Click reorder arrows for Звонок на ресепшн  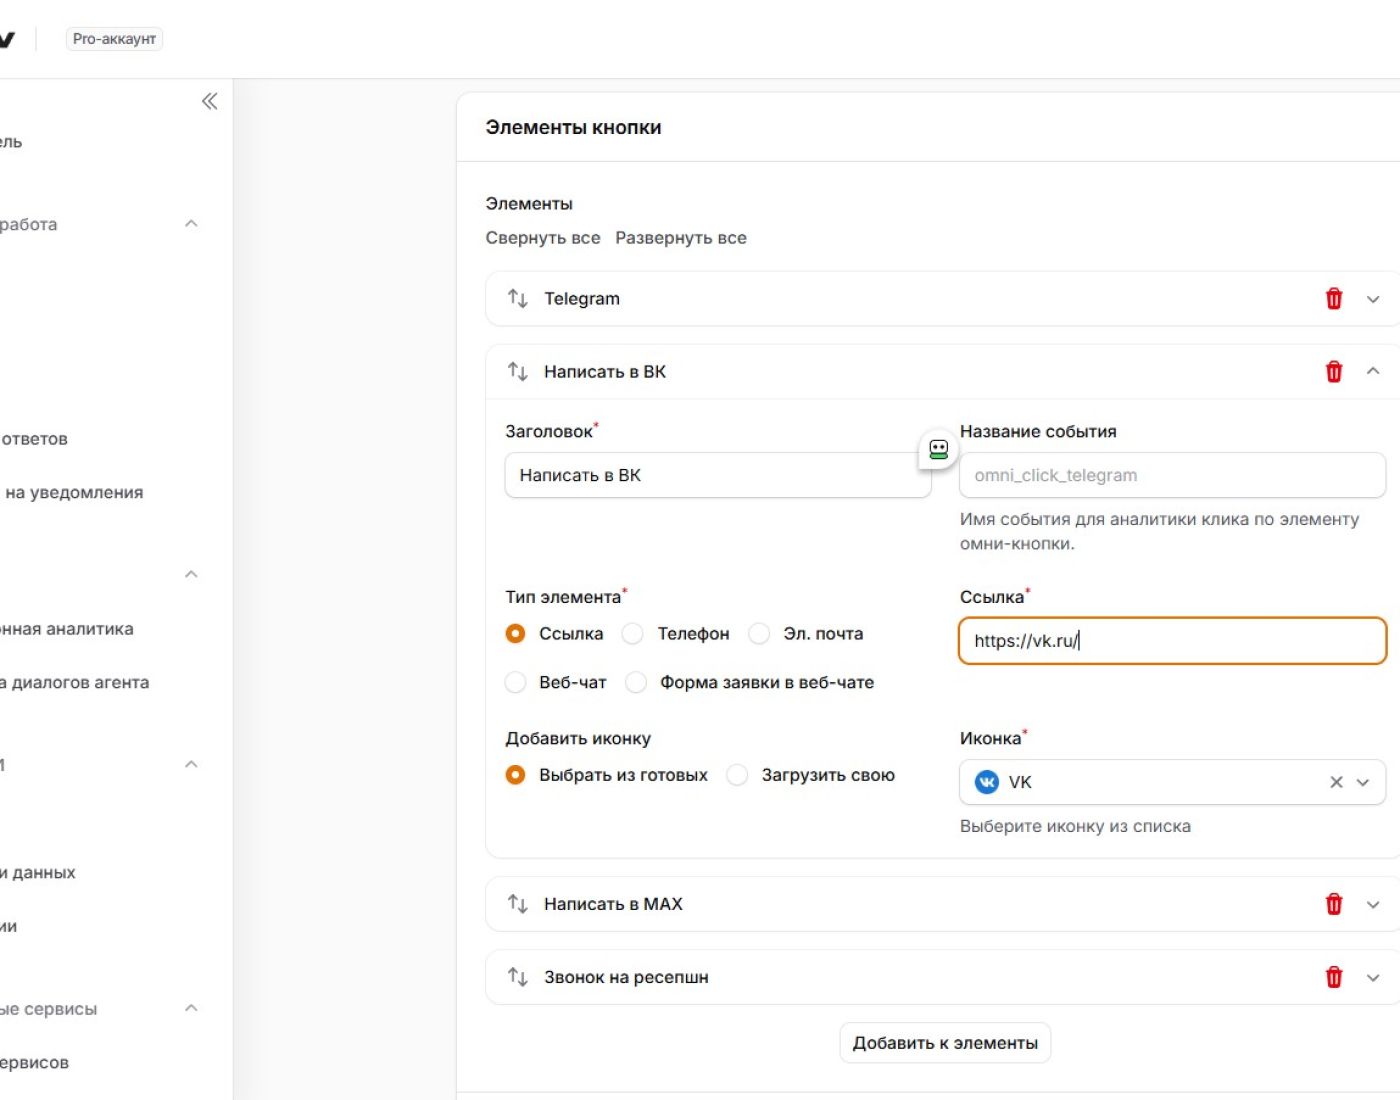(517, 977)
